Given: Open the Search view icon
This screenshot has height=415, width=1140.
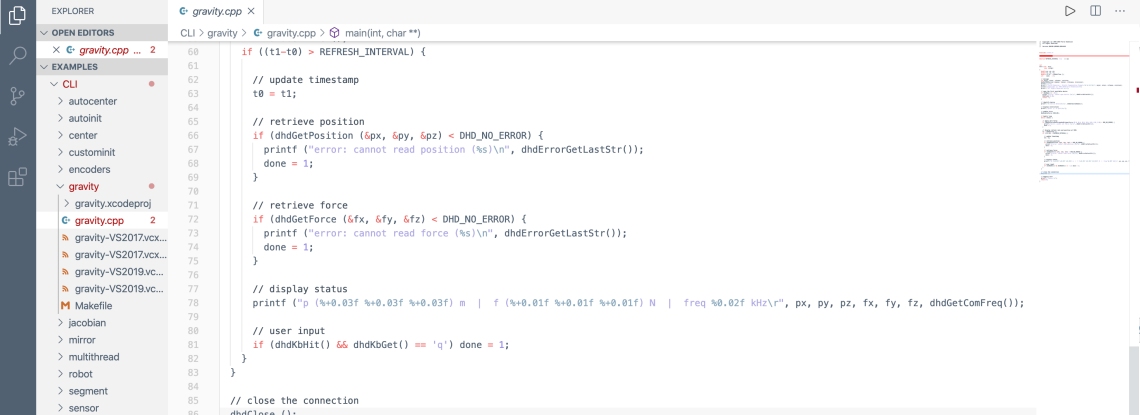Looking at the screenshot, I should pos(18,56).
